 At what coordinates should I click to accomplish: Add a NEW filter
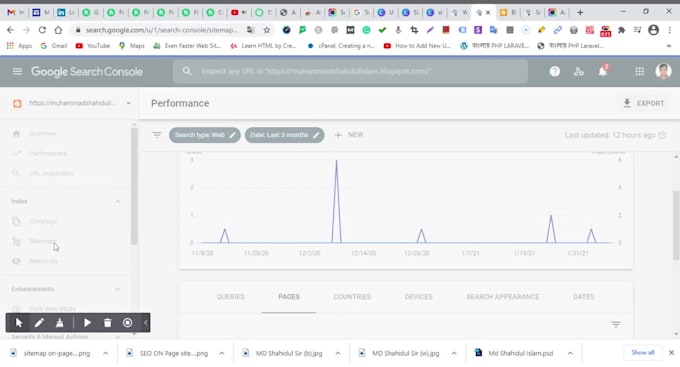point(349,135)
